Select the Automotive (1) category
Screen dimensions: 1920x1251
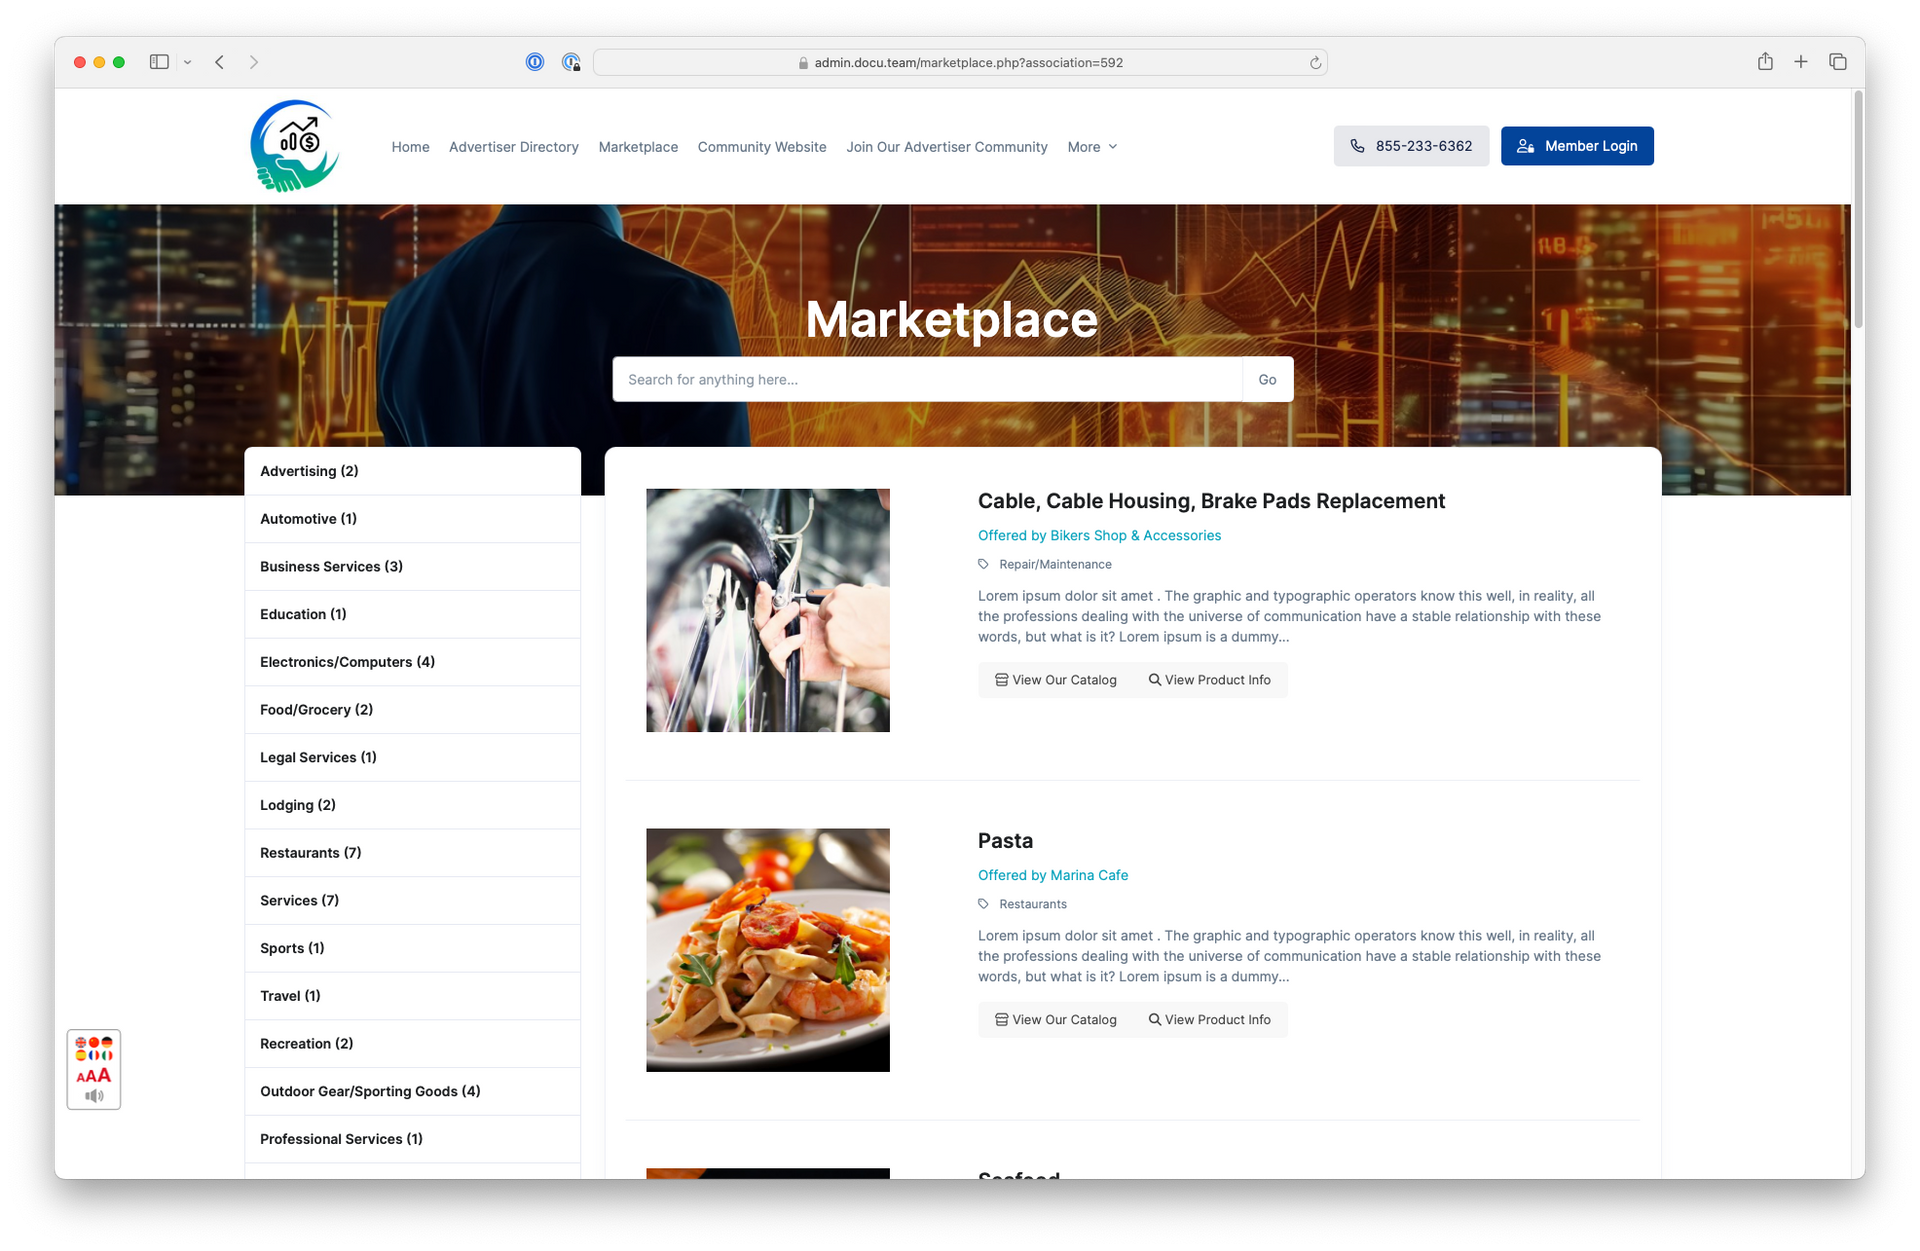click(x=412, y=519)
